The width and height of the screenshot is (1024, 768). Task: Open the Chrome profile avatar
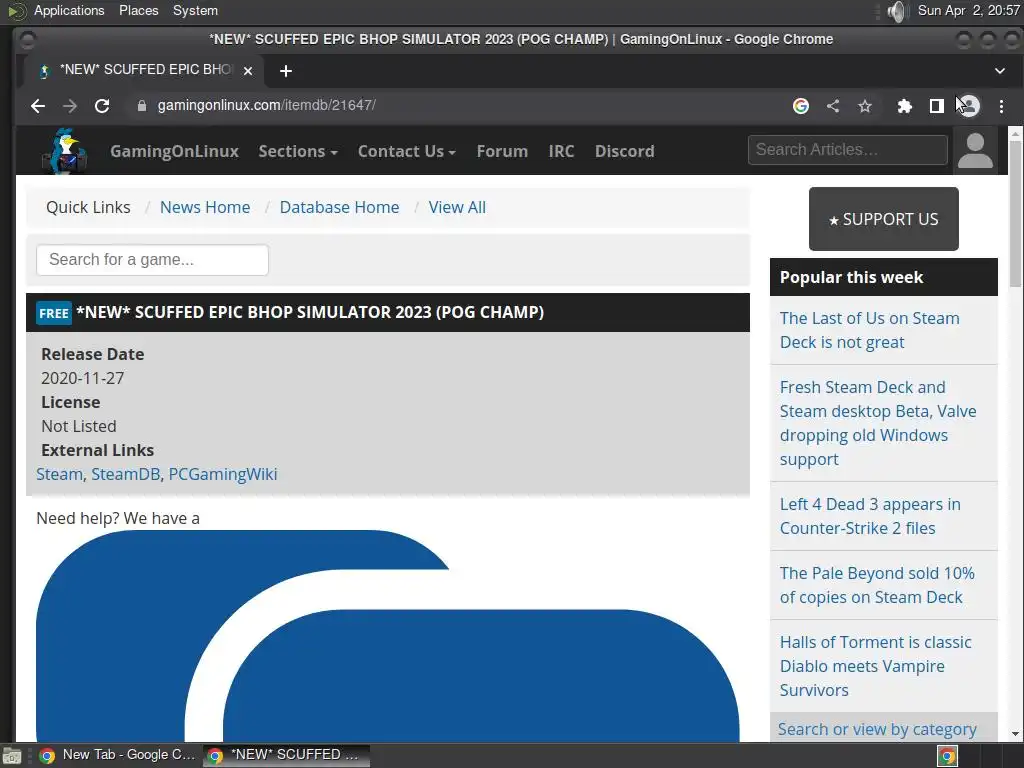[969, 106]
